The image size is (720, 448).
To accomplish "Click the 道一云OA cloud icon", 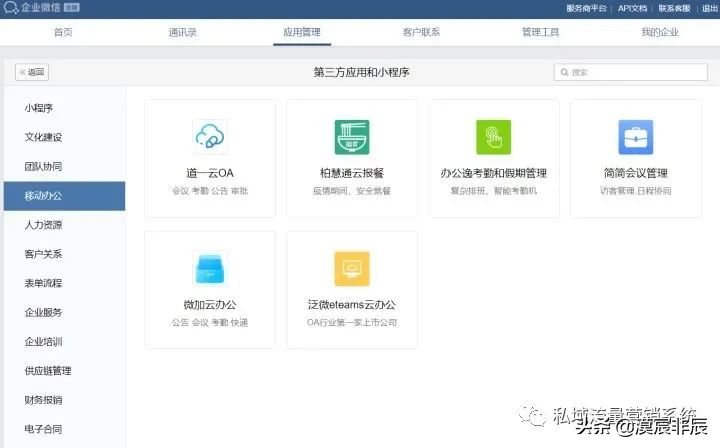I will tap(210, 137).
